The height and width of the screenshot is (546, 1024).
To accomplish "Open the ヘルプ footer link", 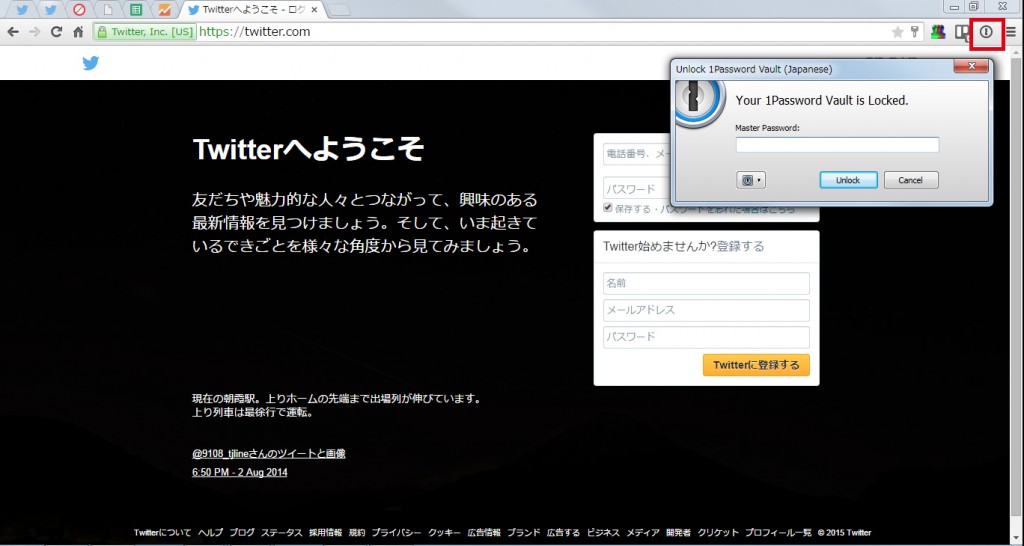I will 210,533.
